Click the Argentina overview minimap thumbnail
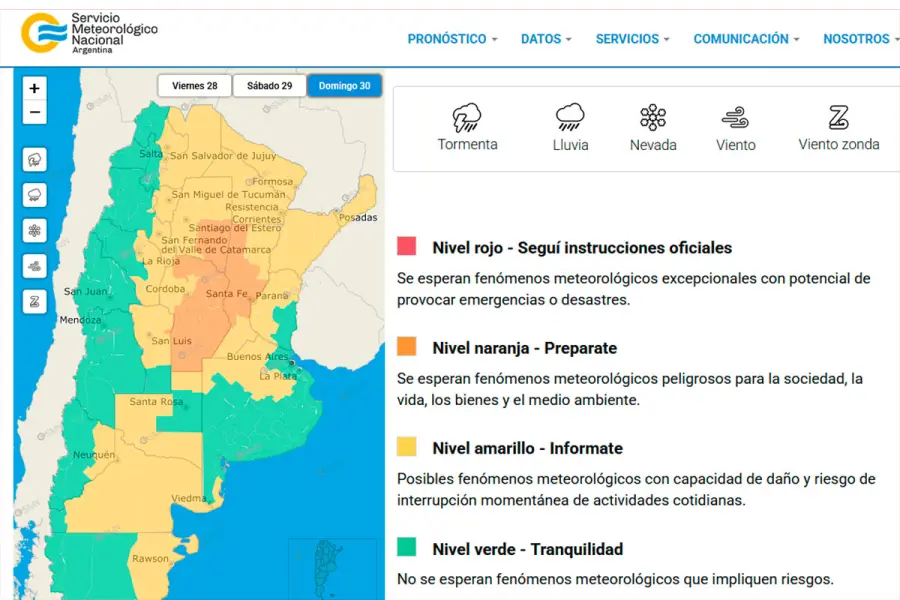900x600 pixels. coord(328,568)
